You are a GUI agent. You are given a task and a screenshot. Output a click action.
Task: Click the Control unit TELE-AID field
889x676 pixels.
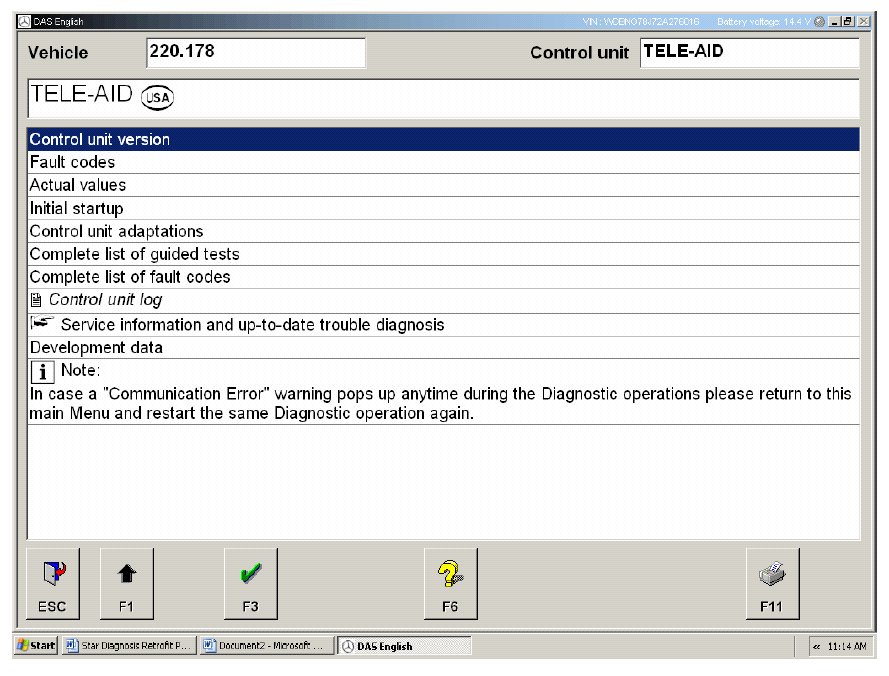[x=748, y=52]
